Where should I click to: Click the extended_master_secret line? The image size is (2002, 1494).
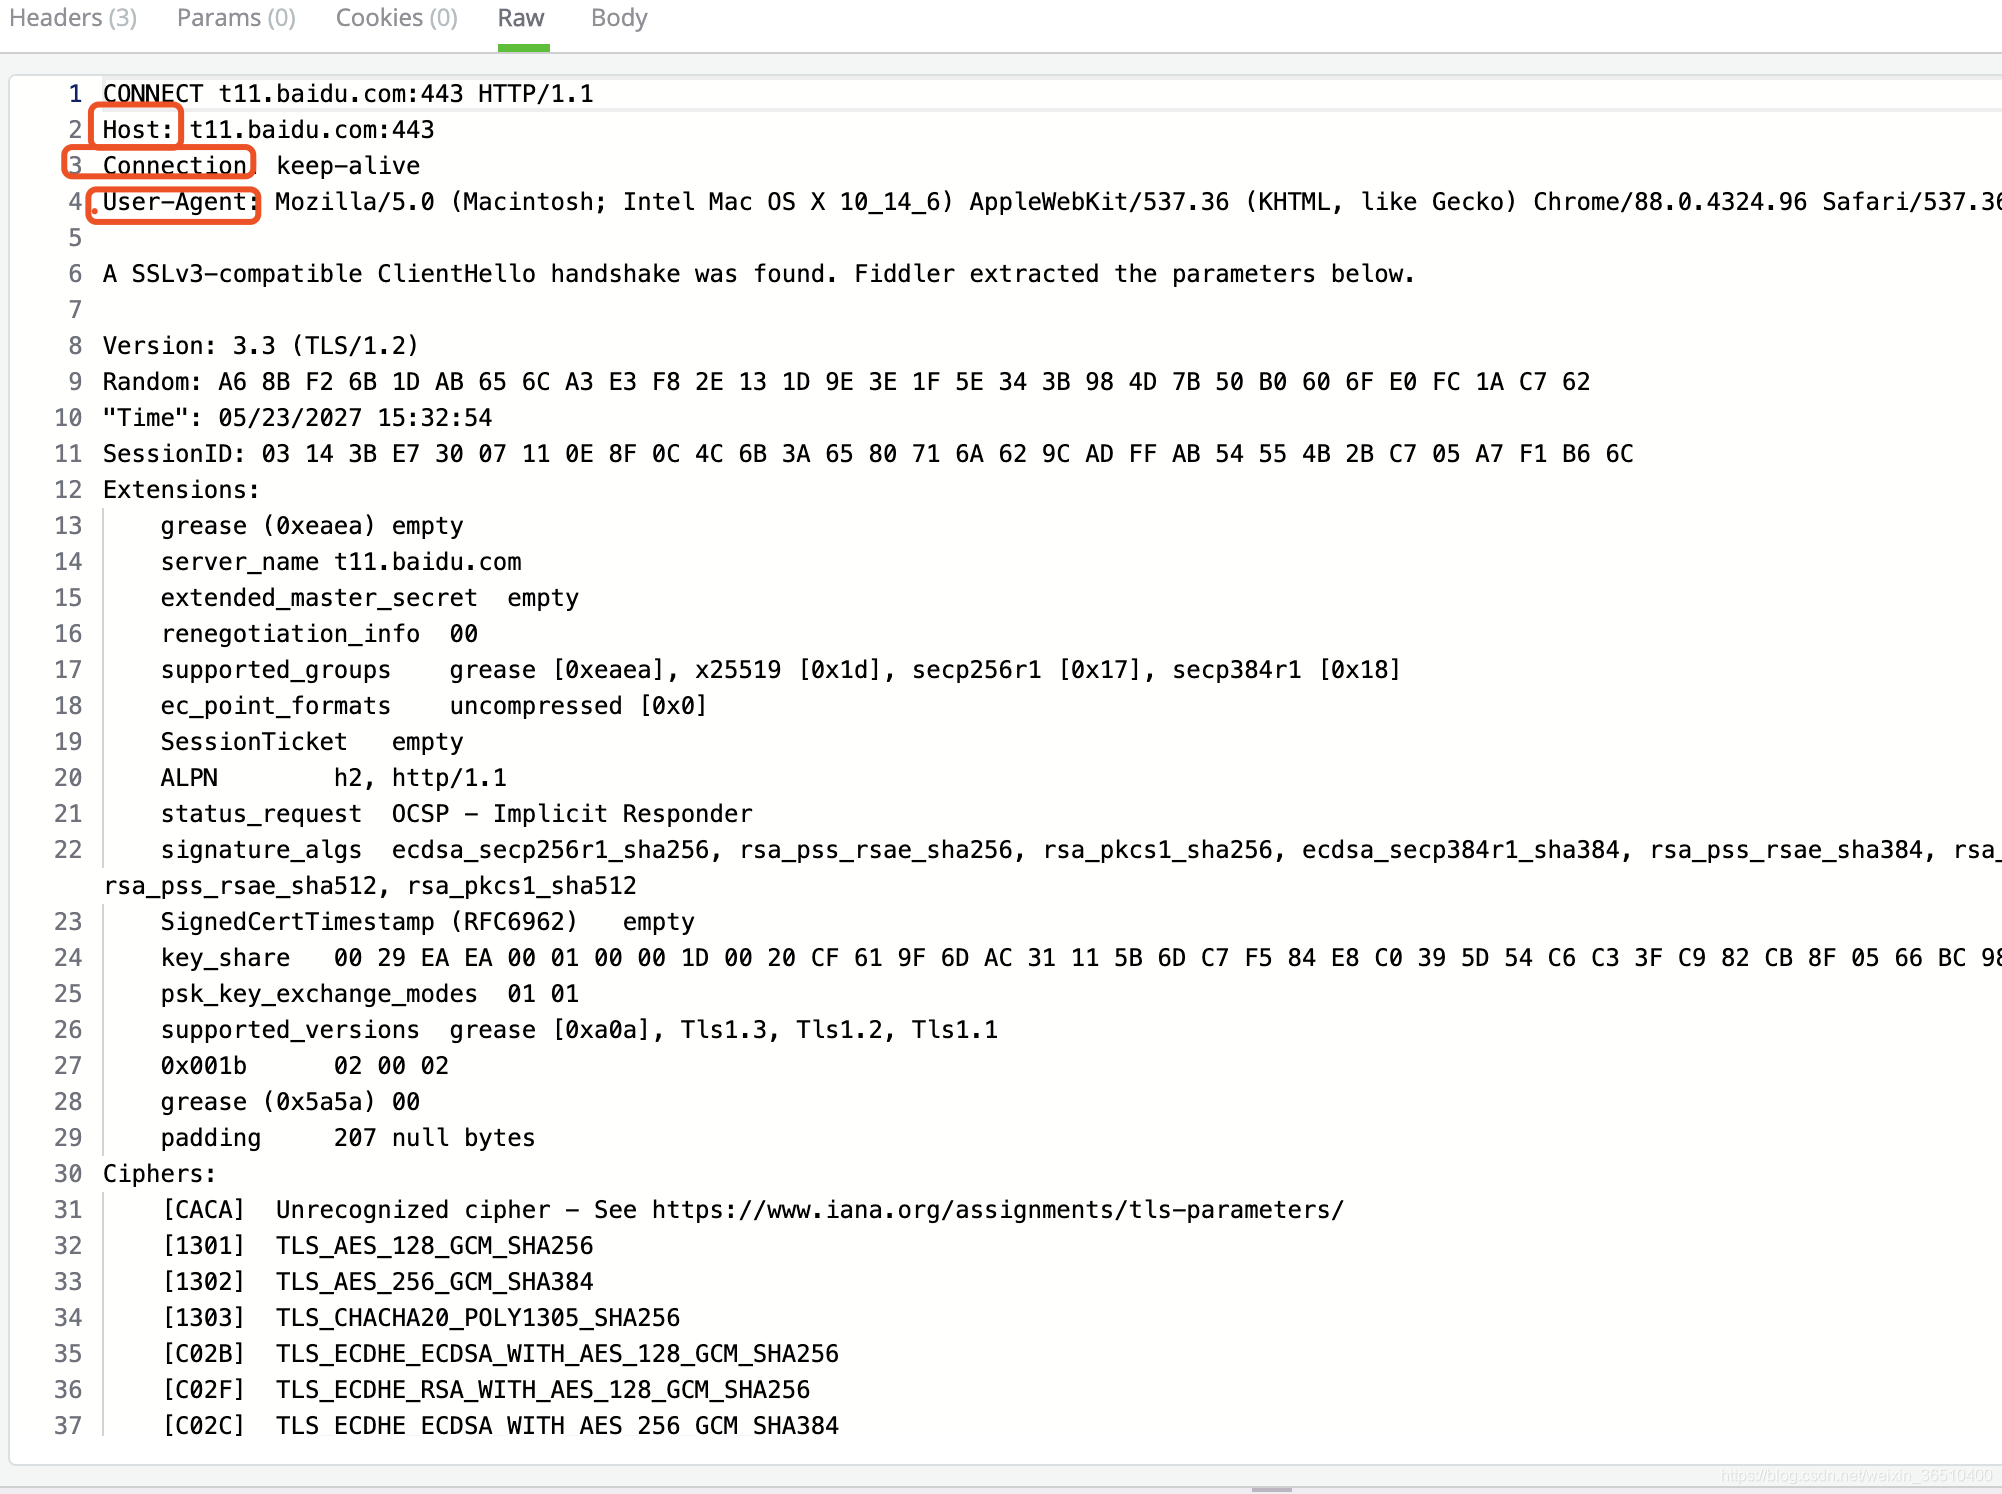point(370,598)
